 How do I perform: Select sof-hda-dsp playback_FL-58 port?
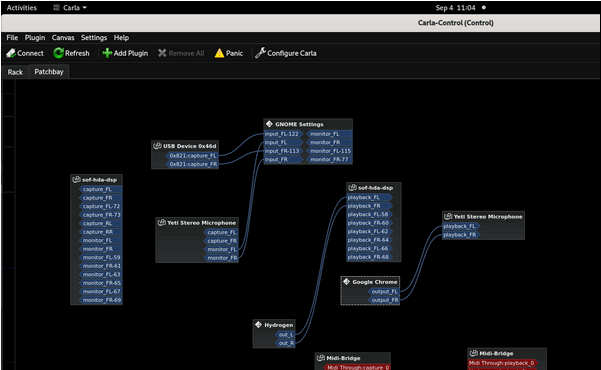coord(370,214)
